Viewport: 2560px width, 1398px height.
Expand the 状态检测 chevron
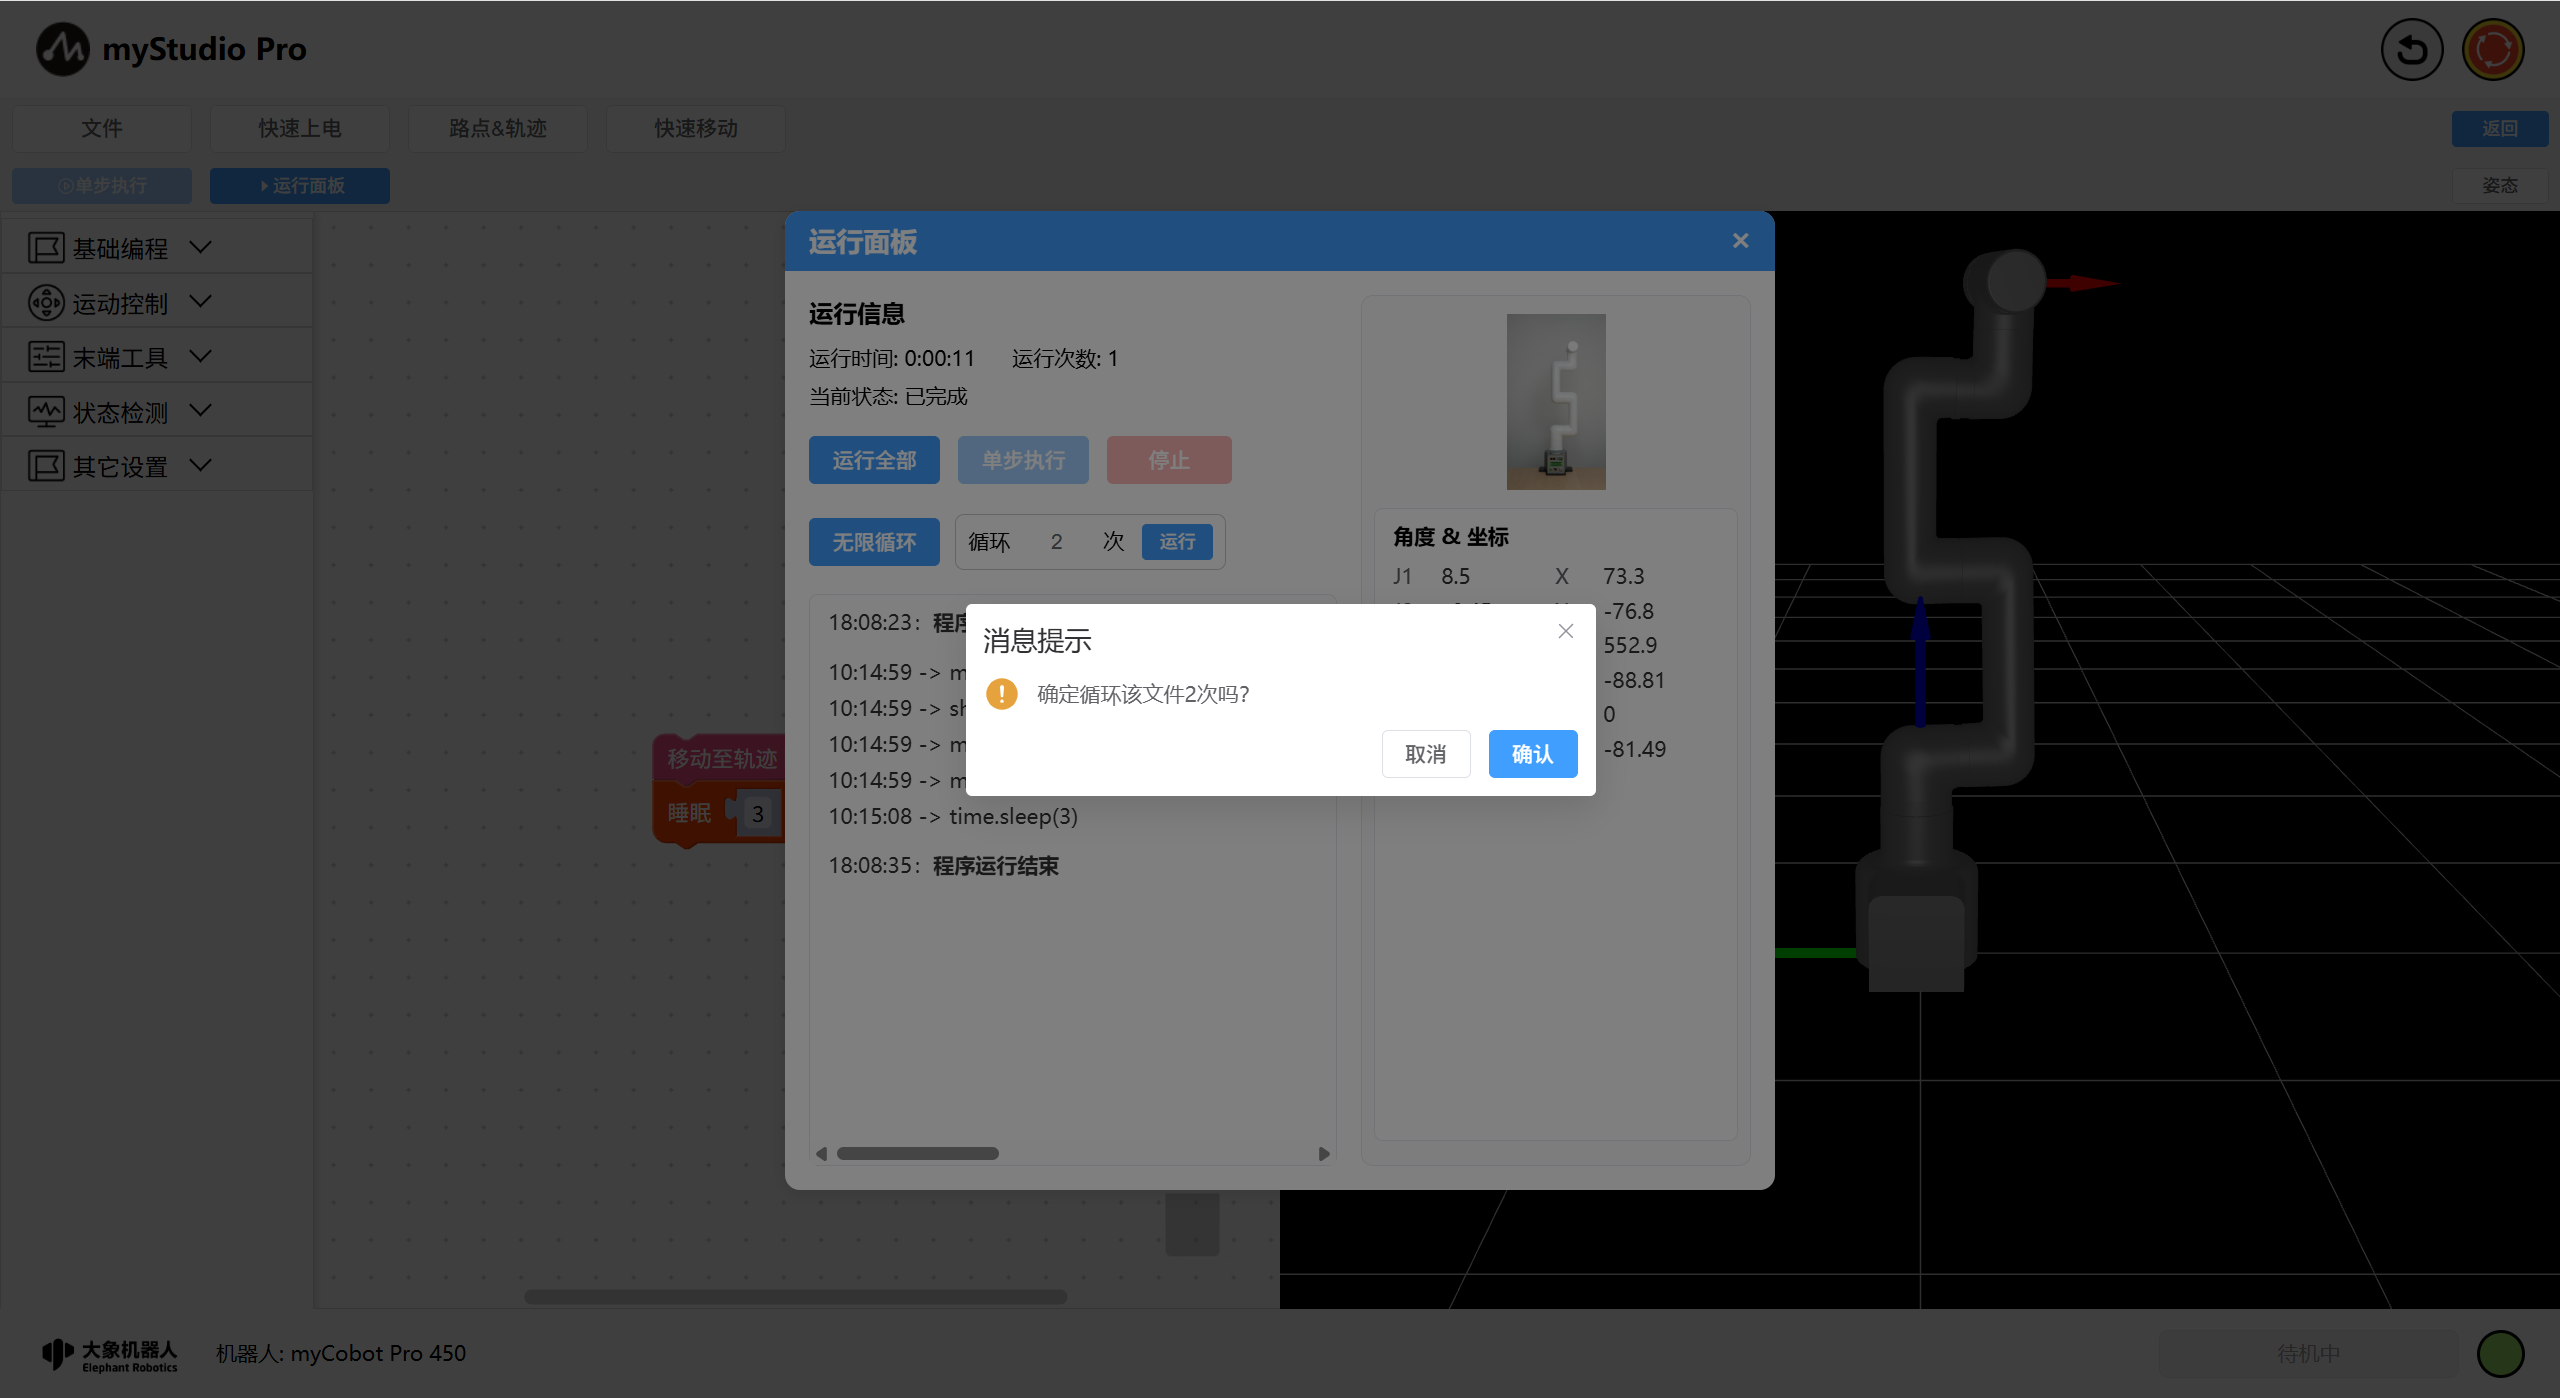200,411
